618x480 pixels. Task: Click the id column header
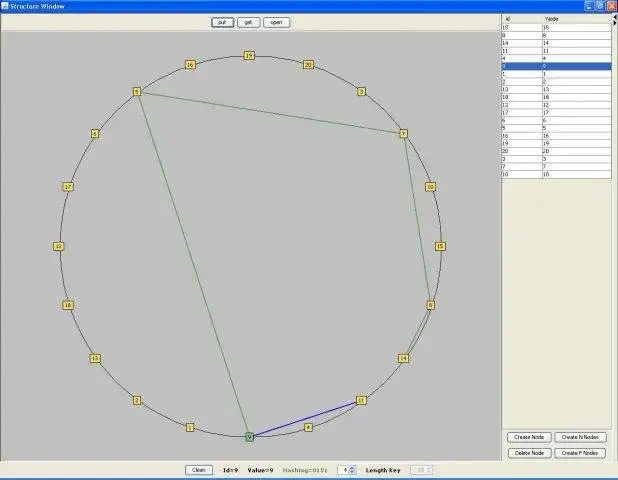coord(522,18)
